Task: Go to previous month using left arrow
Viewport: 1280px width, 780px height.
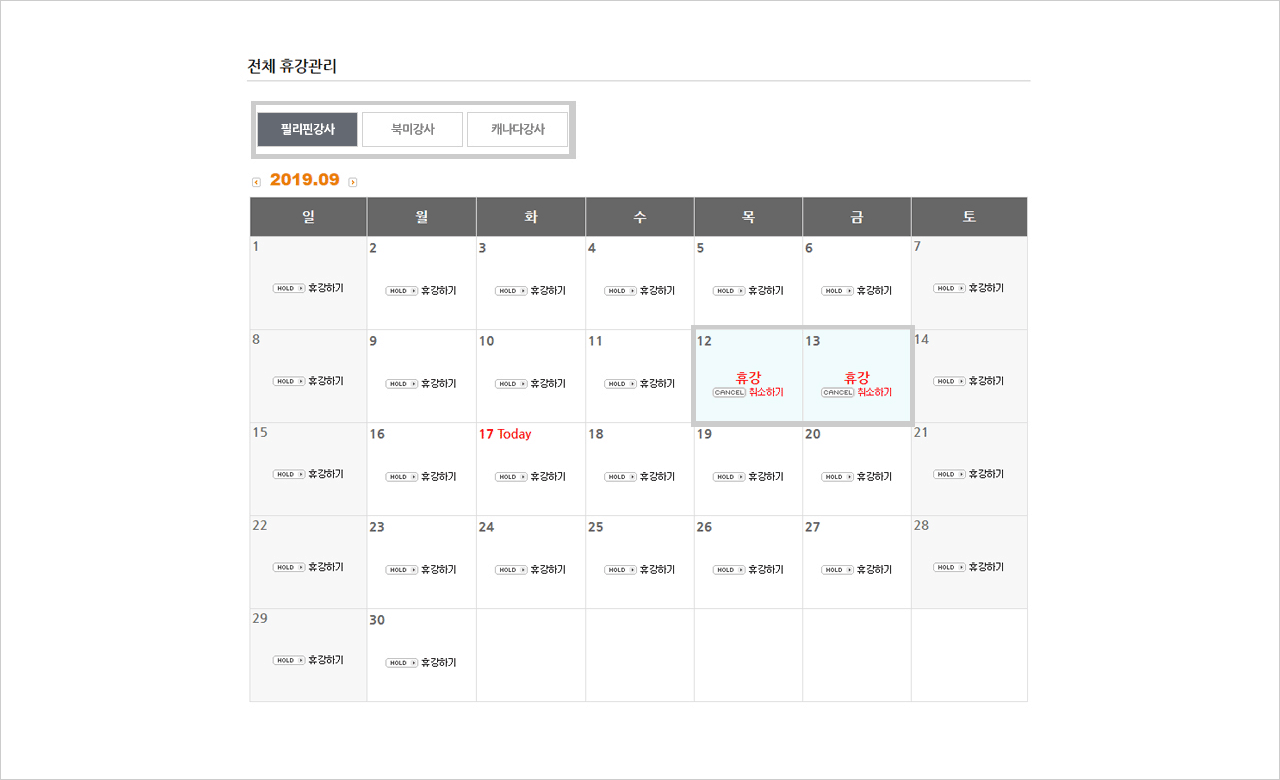Action: tap(256, 182)
